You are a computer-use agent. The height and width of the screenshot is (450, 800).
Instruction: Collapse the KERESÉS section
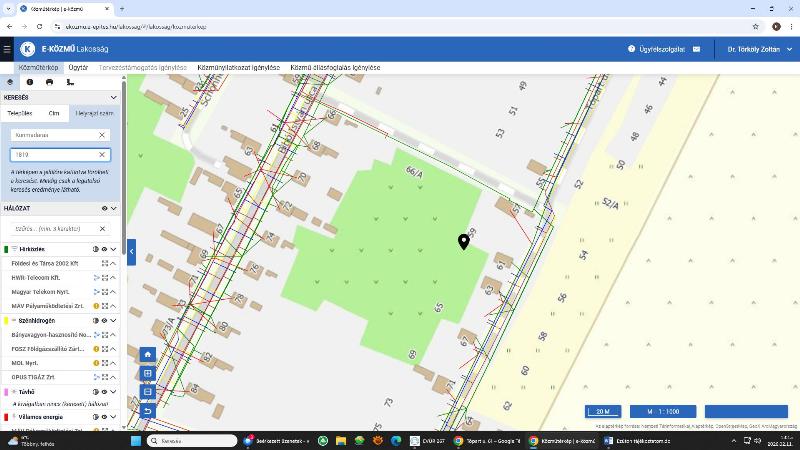point(113,97)
